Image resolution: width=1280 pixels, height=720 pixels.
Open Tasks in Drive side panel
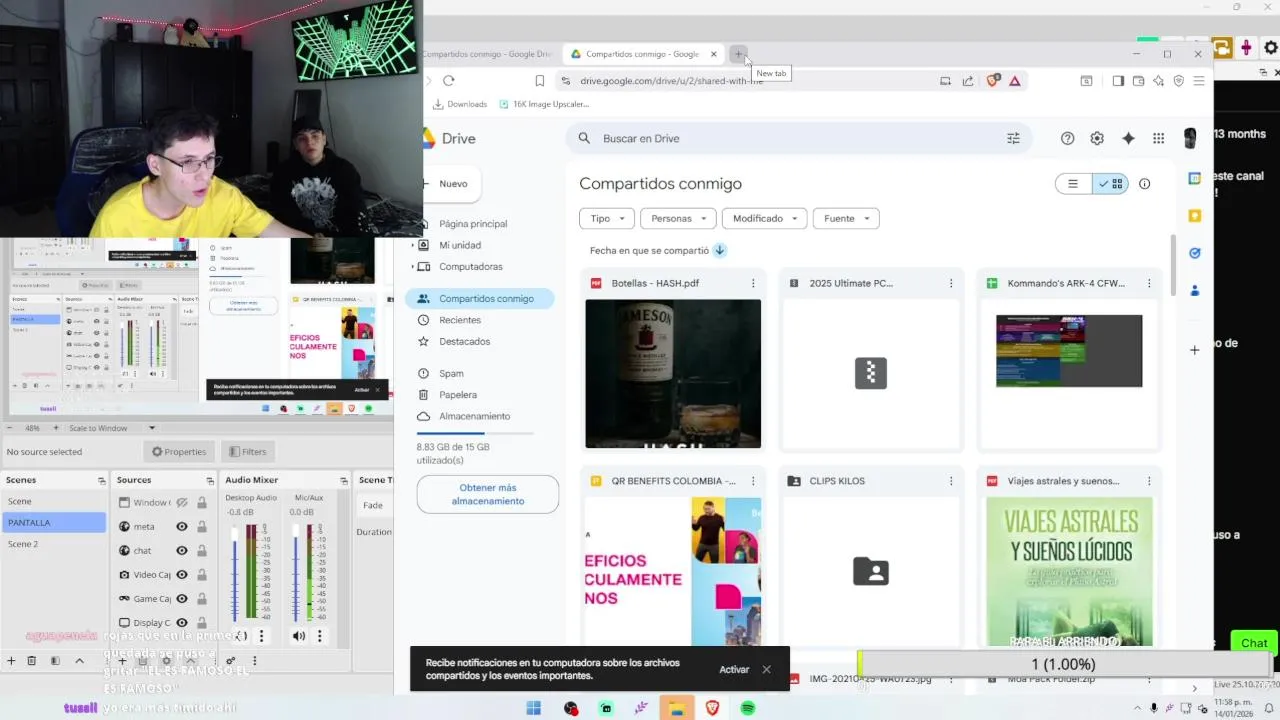point(1194,253)
